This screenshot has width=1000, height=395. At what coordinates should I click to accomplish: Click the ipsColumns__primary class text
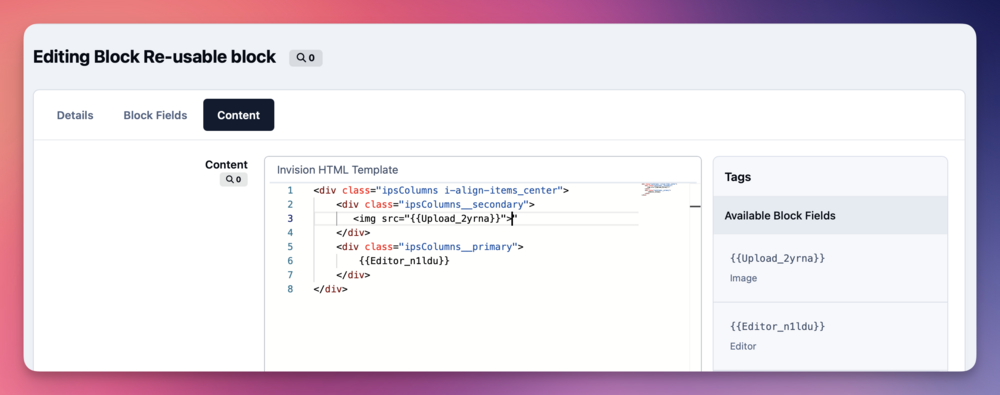pyautogui.click(x=459, y=246)
